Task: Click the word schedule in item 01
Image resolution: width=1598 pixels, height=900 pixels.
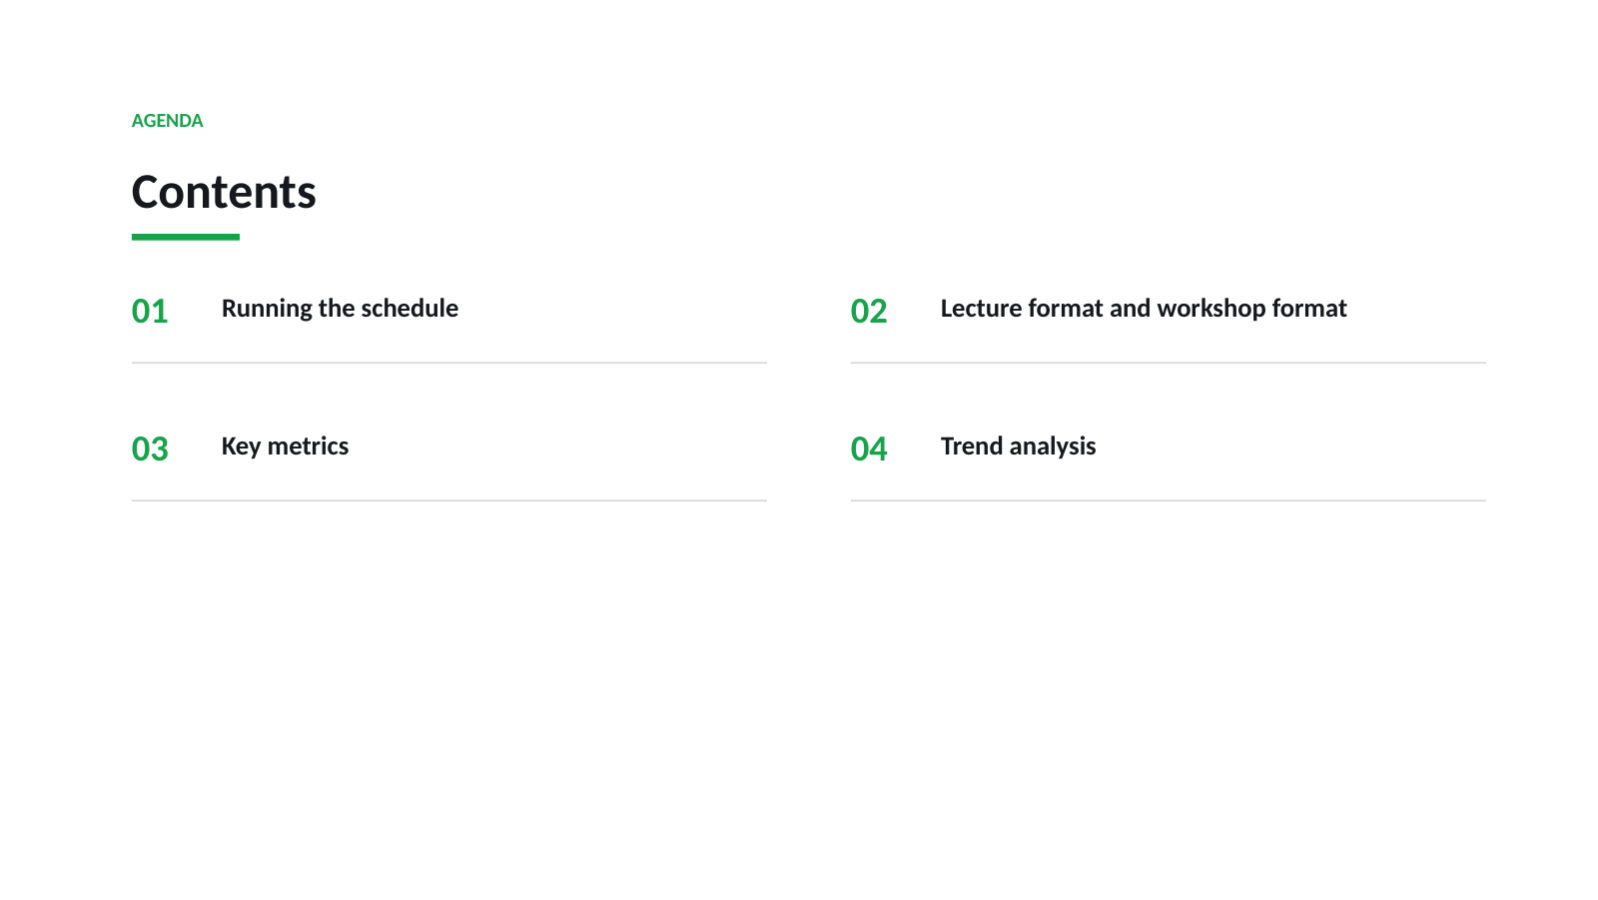Action: point(409,308)
